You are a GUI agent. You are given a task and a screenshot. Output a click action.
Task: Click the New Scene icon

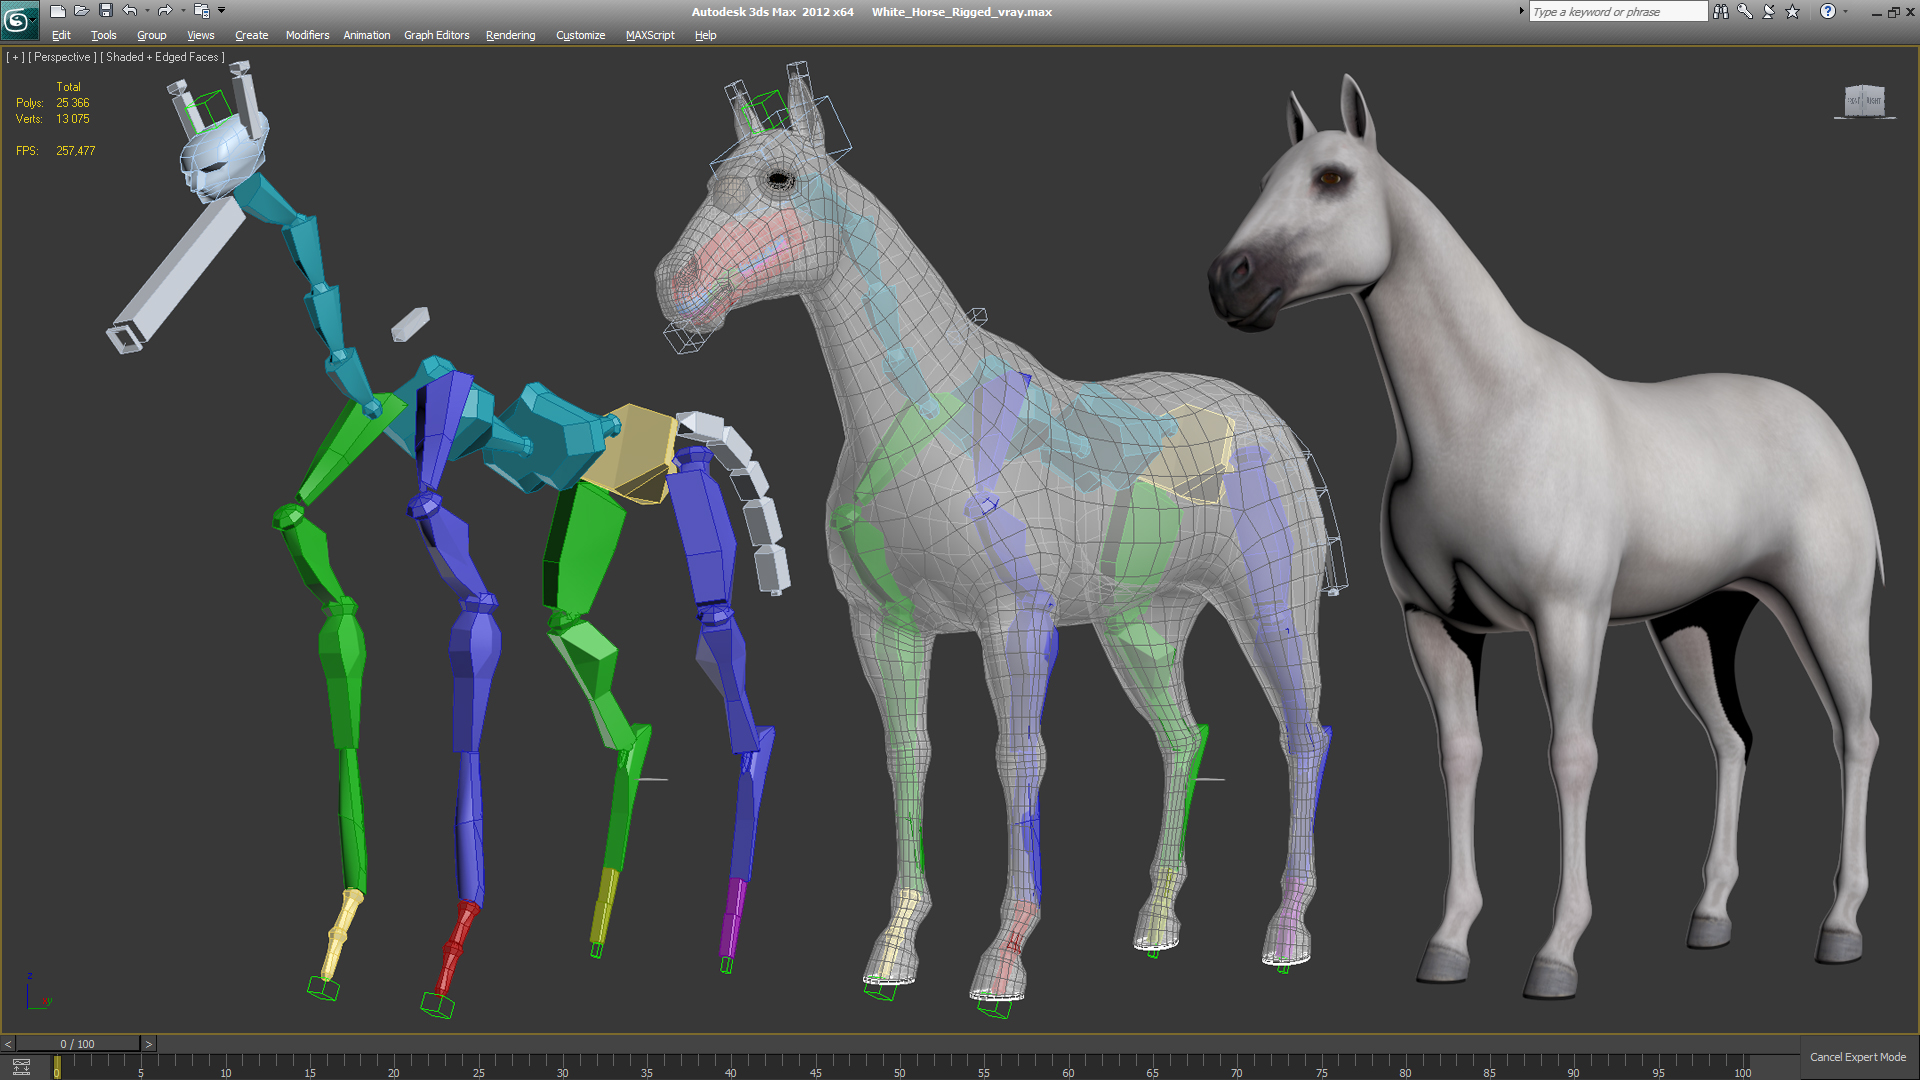(x=58, y=11)
